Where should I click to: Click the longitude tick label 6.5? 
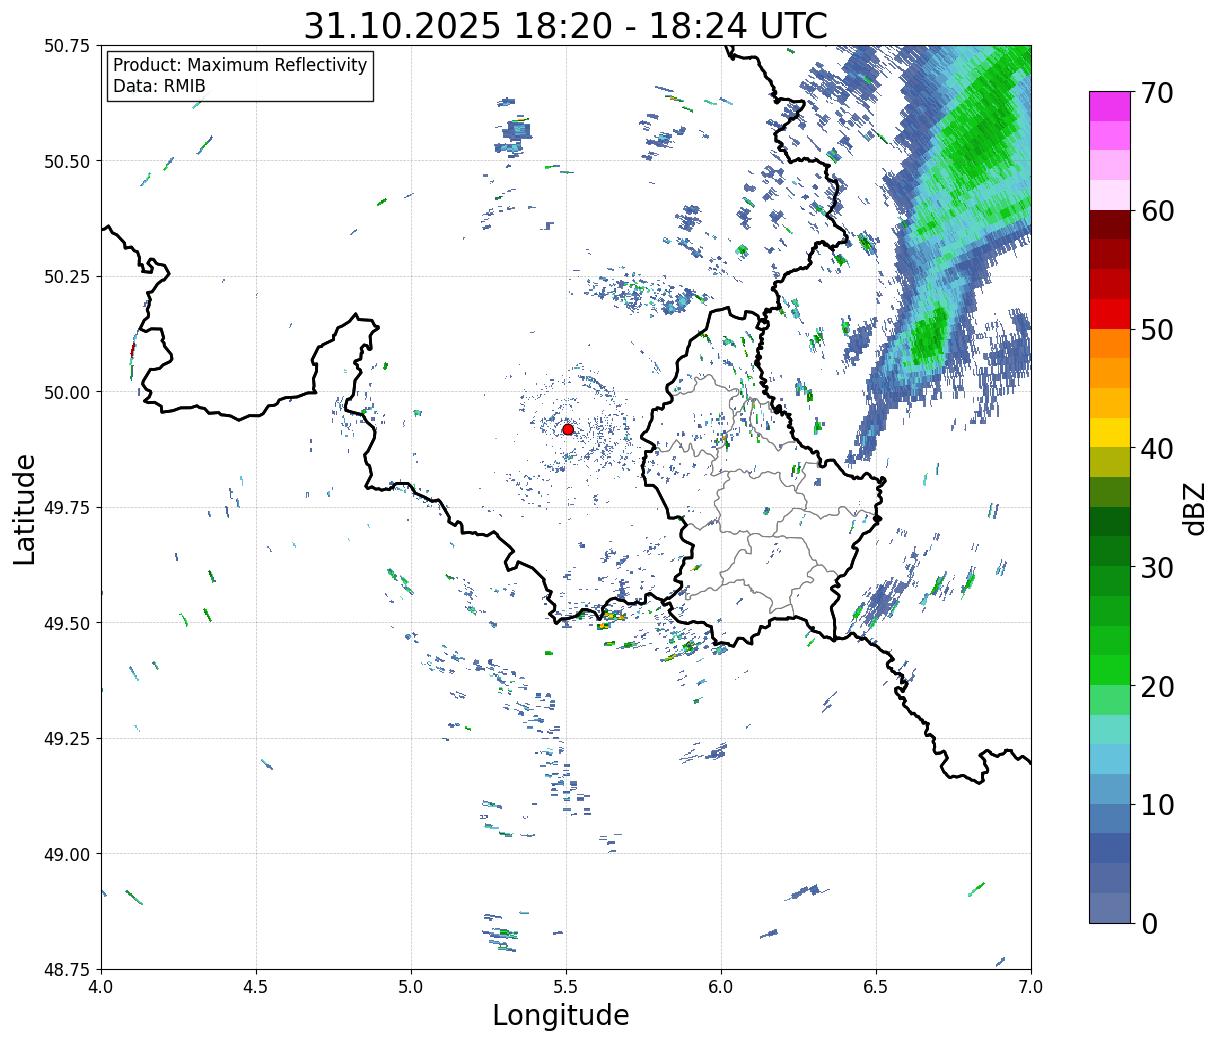tap(876, 987)
